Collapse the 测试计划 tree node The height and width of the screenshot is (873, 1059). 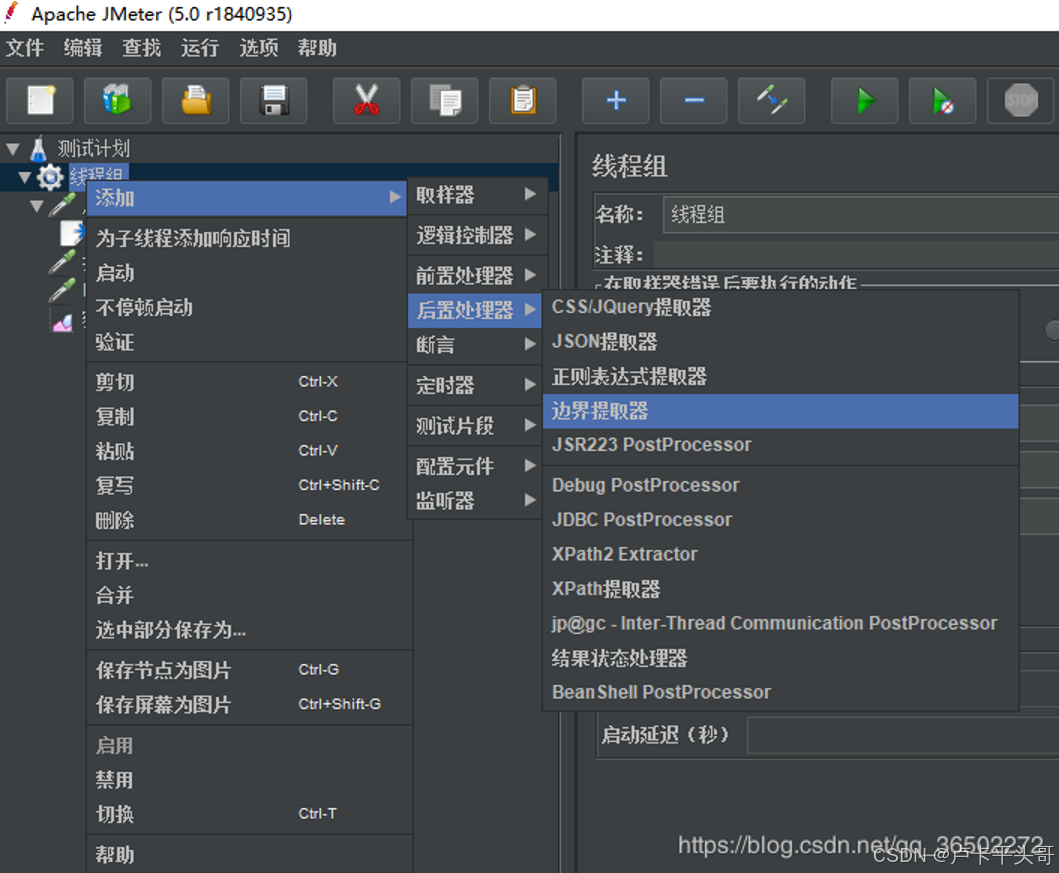point(13,149)
